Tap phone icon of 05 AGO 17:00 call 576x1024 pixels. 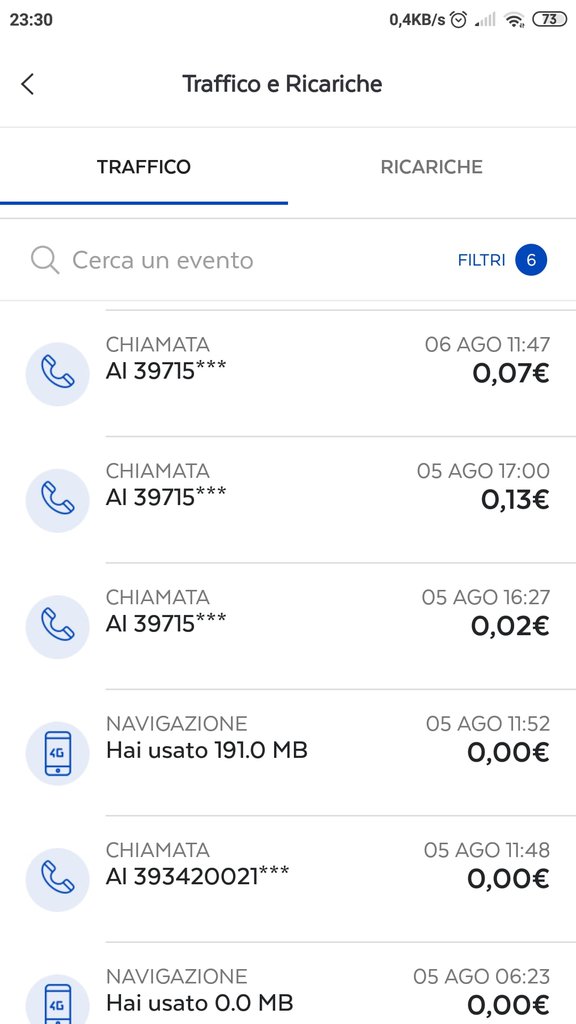pyautogui.click(x=57, y=500)
